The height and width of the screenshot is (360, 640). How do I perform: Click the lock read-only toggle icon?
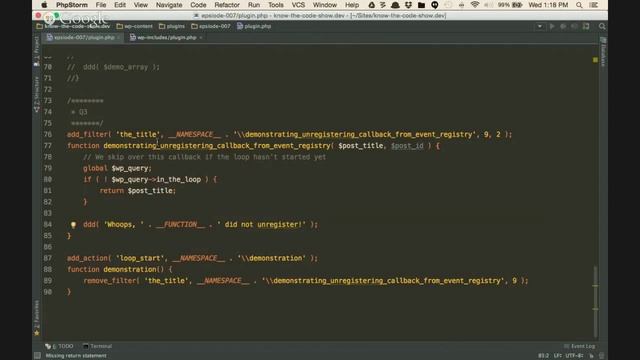click(x=591, y=356)
